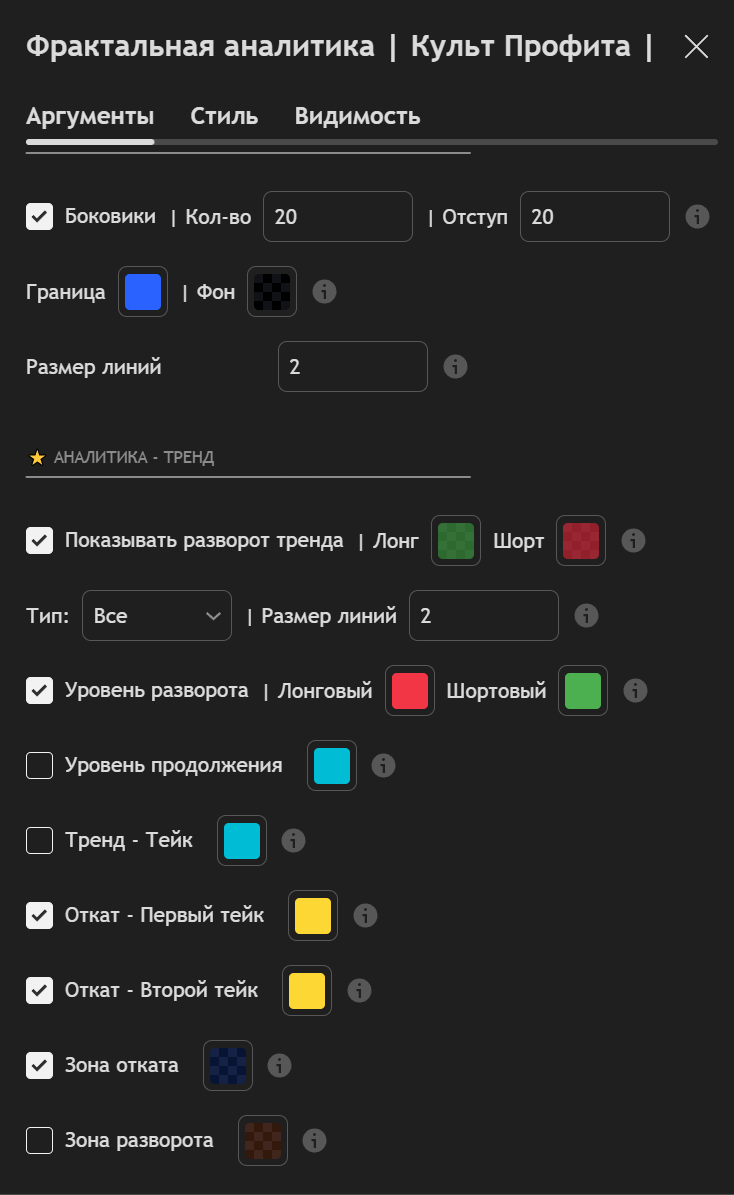Click info icon for Откат - Первый тейк
Image resolution: width=734 pixels, height=1195 pixels.
pos(365,915)
